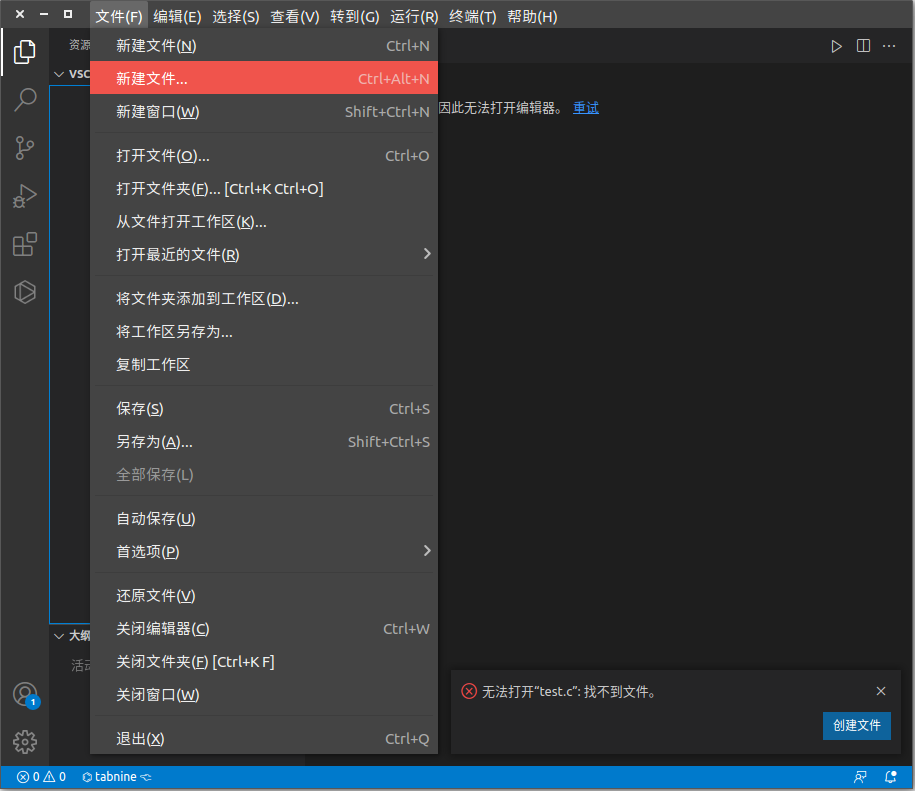This screenshot has height=791, width=915.
Task: Select the Run and Debug sidebar icon
Action: [x=24, y=195]
